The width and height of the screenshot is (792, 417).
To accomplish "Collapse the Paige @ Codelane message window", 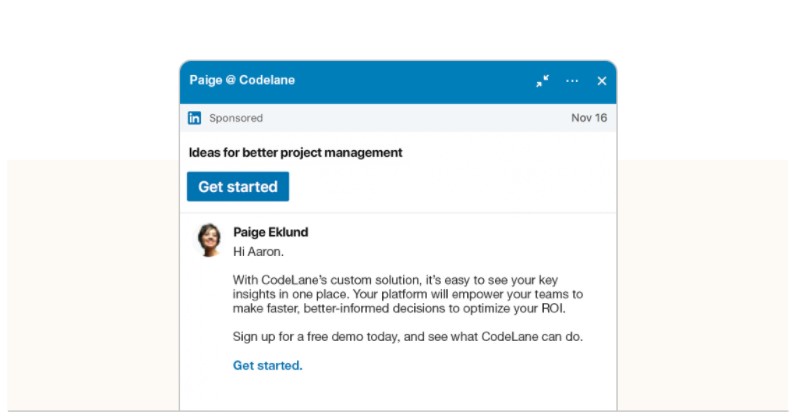I will pyautogui.click(x=542, y=81).
